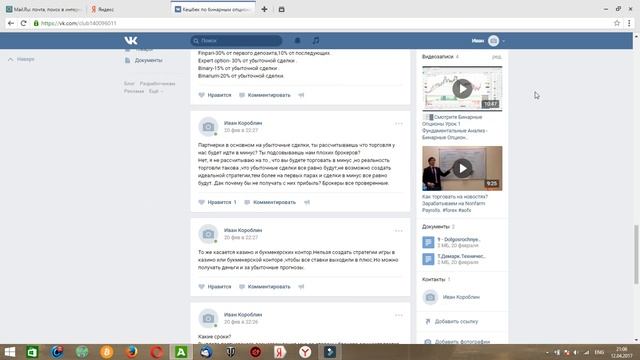The image size is (640, 360).
Task: Share the Finpari cashback post
Action: tap(301, 95)
